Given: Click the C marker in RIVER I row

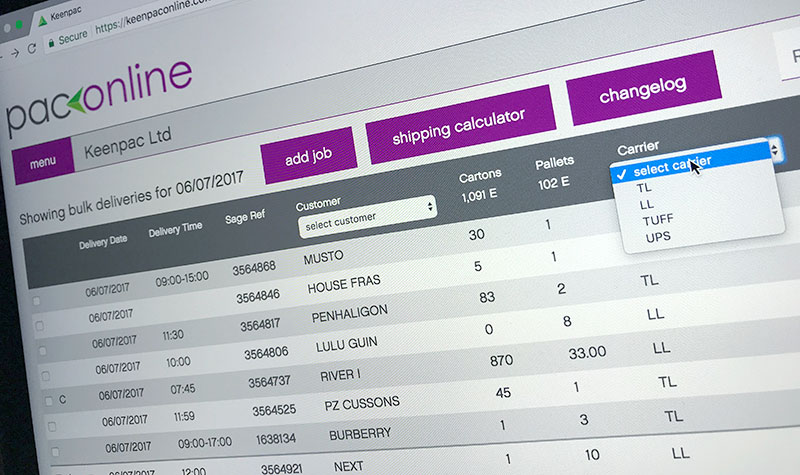Looking at the screenshot, I should (62, 399).
